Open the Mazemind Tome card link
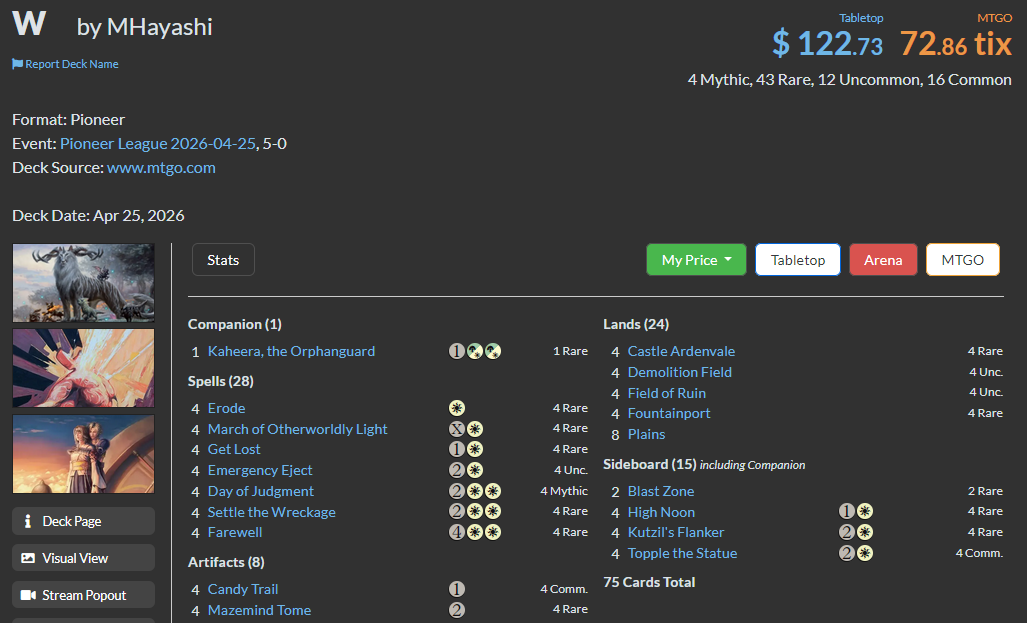This screenshot has width=1027, height=623. pyautogui.click(x=259, y=610)
